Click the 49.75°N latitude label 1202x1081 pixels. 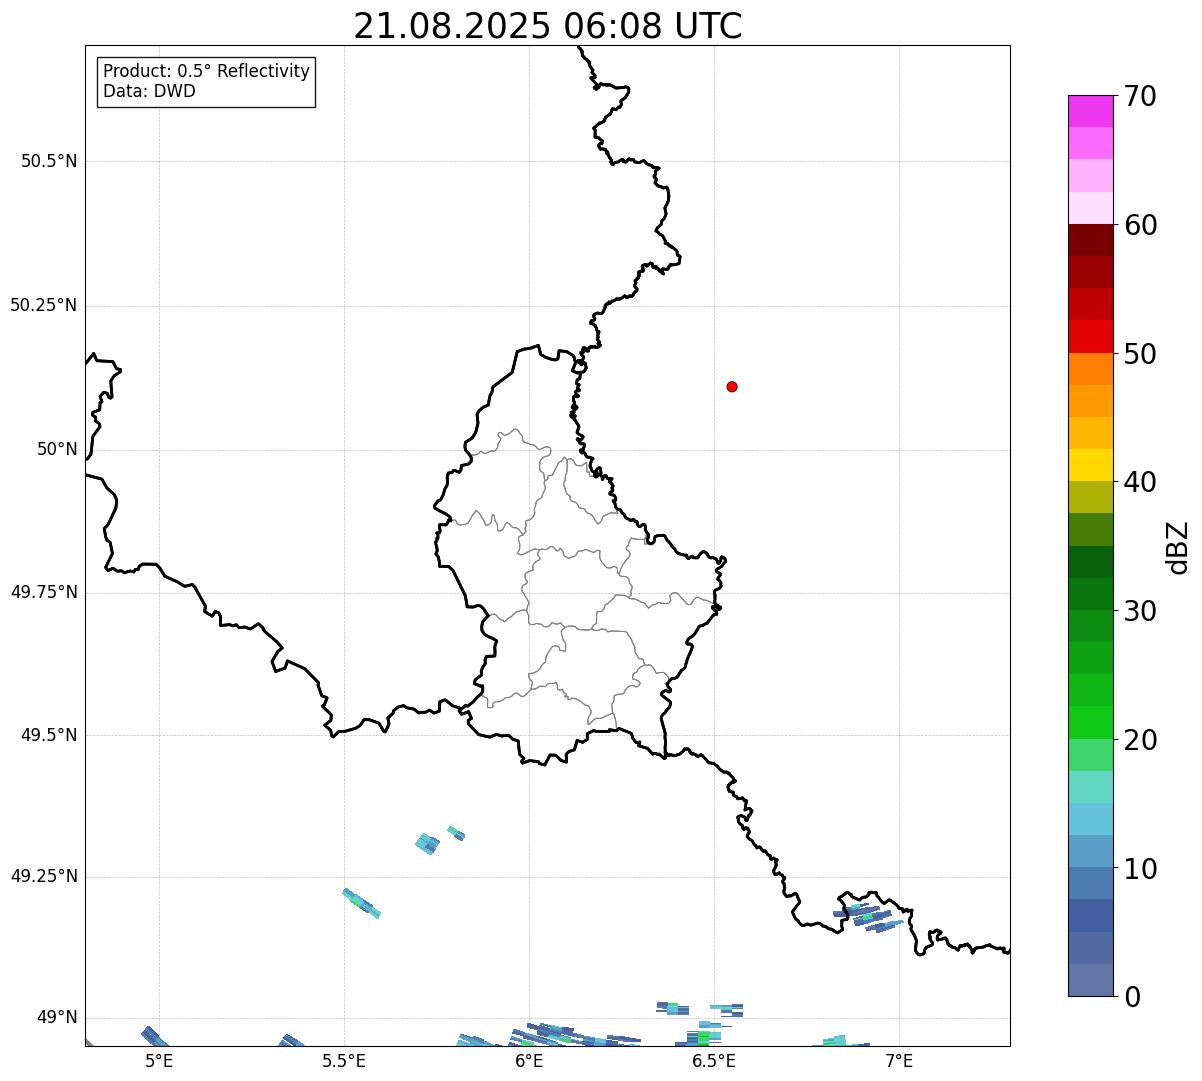coord(43,592)
